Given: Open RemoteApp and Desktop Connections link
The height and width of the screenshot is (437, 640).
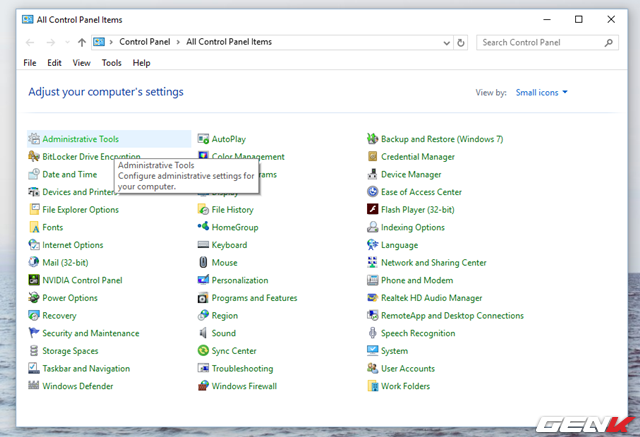Looking at the screenshot, I should point(452,315).
